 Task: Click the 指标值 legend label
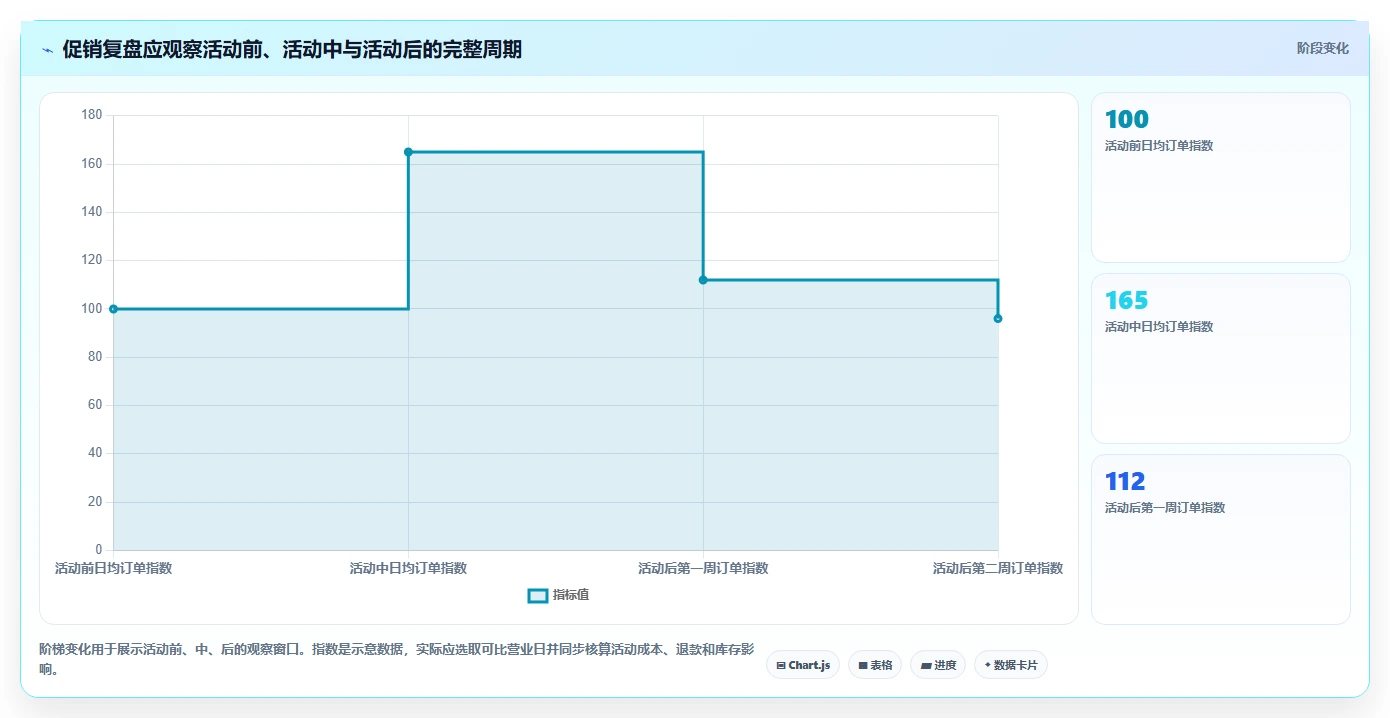pyautogui.click(x=571, y=595)
